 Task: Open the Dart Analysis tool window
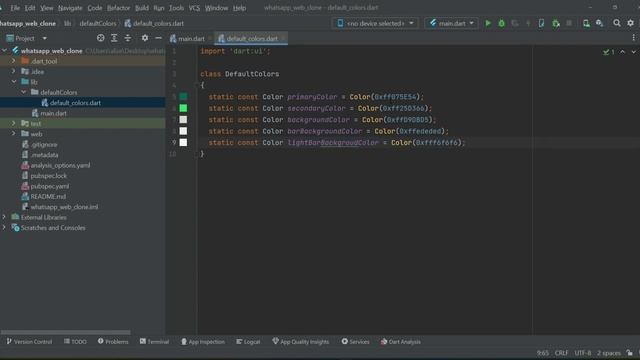click(400, 342)
